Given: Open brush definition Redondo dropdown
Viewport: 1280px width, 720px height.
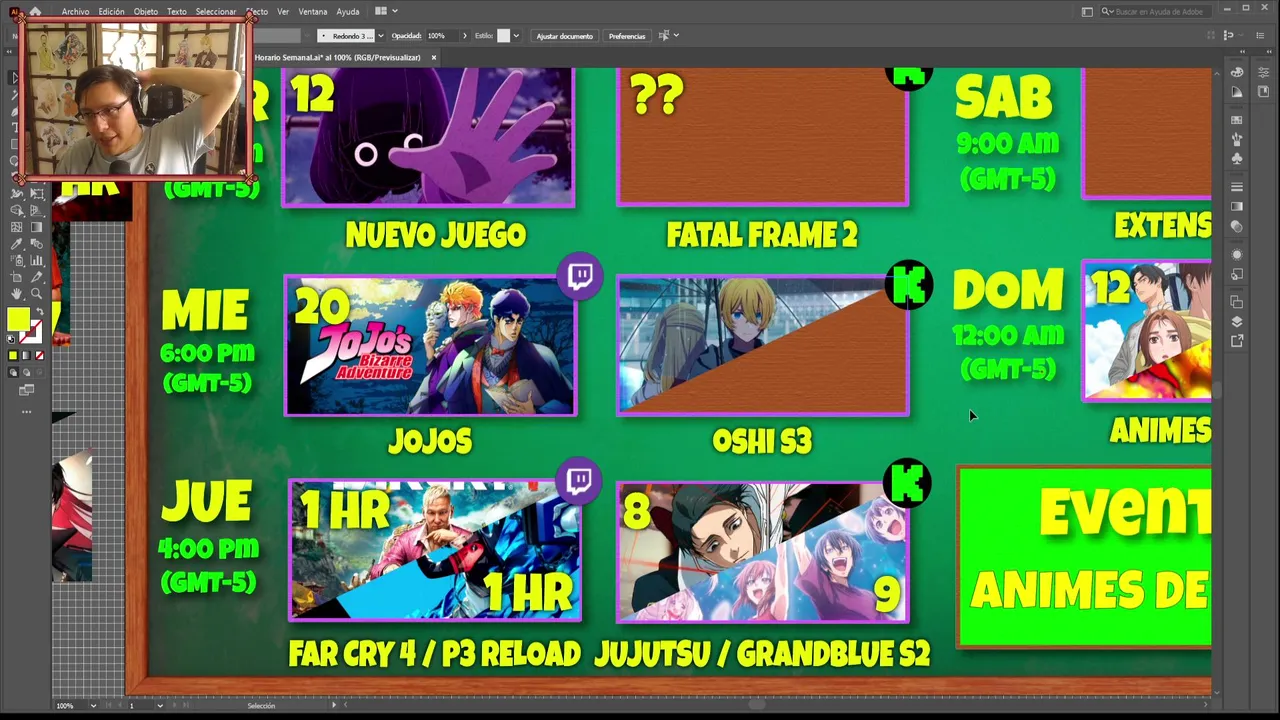Looking at the screenshot, I should (x=380, y=36).
